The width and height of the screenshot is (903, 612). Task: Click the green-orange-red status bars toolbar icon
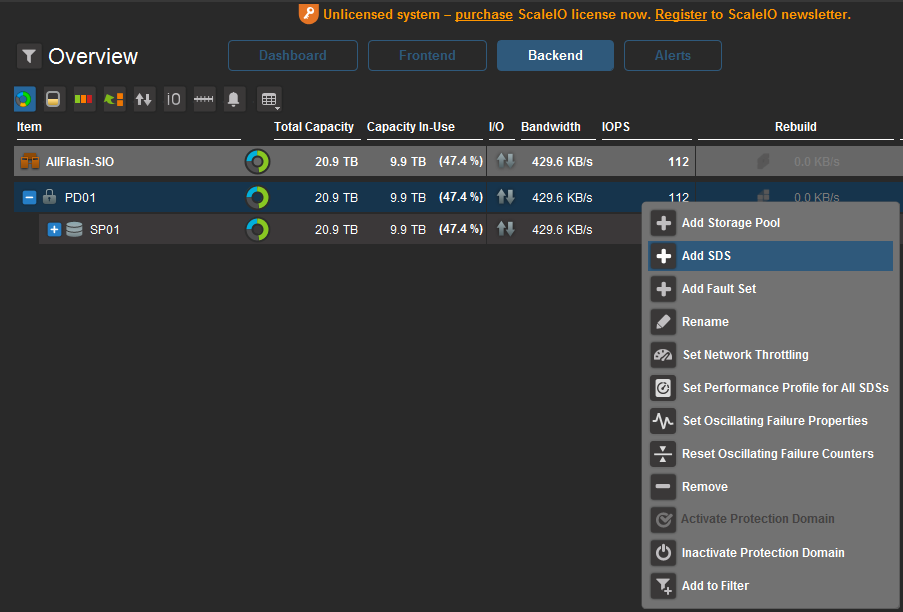[84, 99]
